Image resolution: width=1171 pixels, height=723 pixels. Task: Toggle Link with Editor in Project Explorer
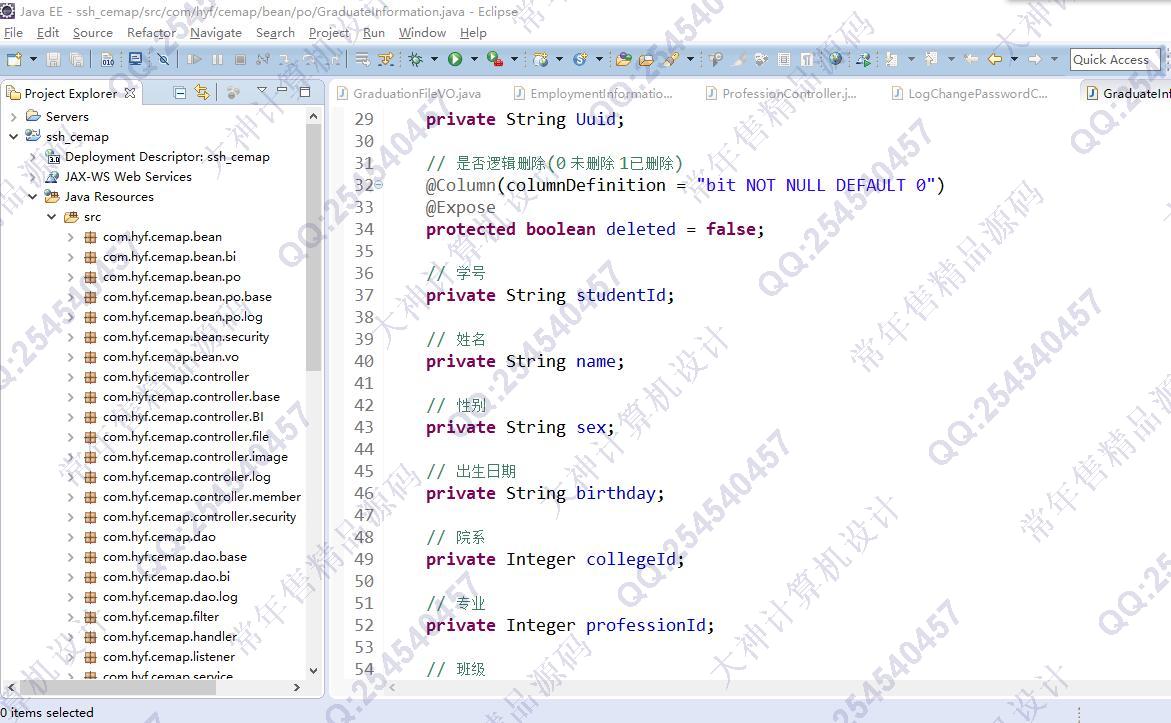[202, 93]
